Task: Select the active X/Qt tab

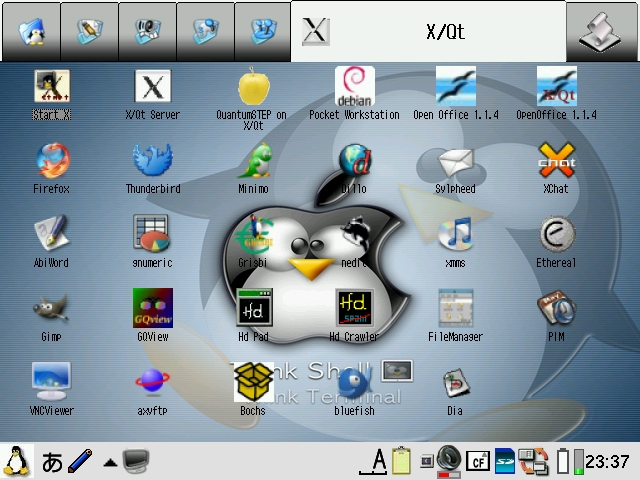Action: (x=427, y=31)
